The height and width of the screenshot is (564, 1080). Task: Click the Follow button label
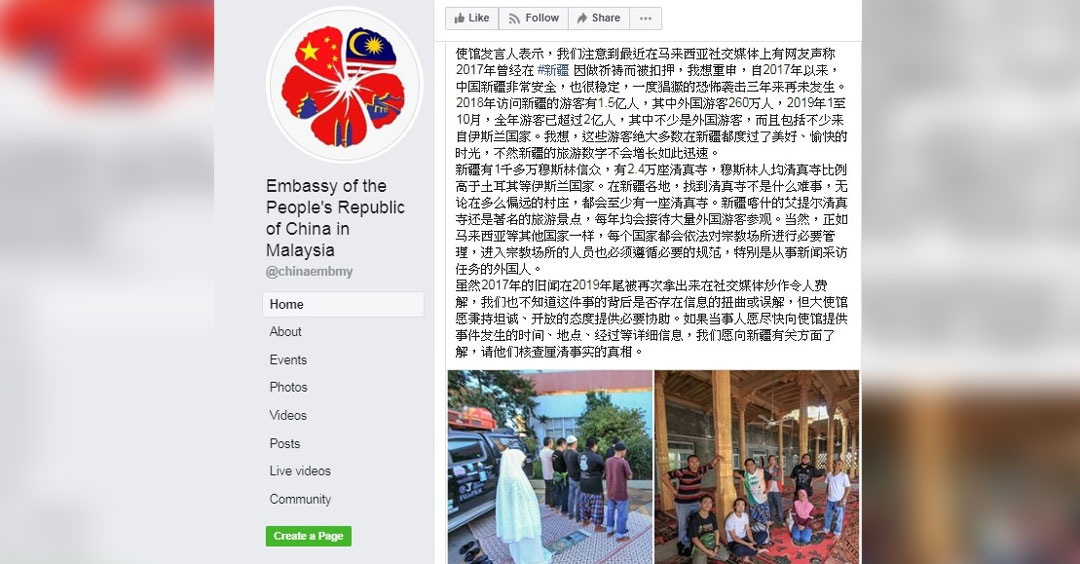(x=542, y=19)
